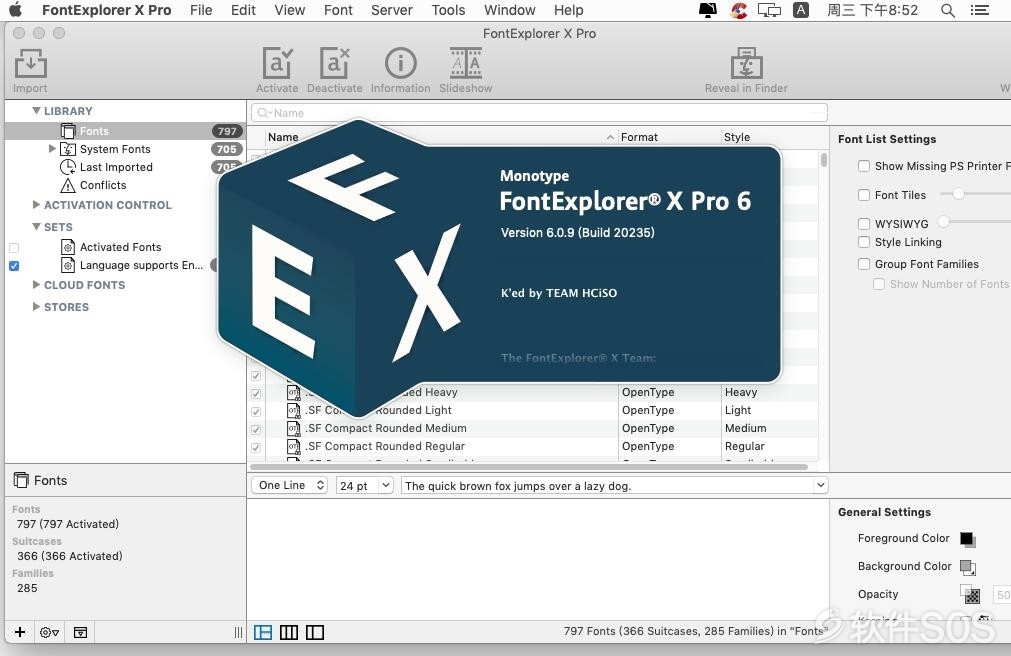Image resolution: width=1011 pixels, height=656 pixels.
Task: Click the input source A icon in menu bar
Action: (800, 10)
